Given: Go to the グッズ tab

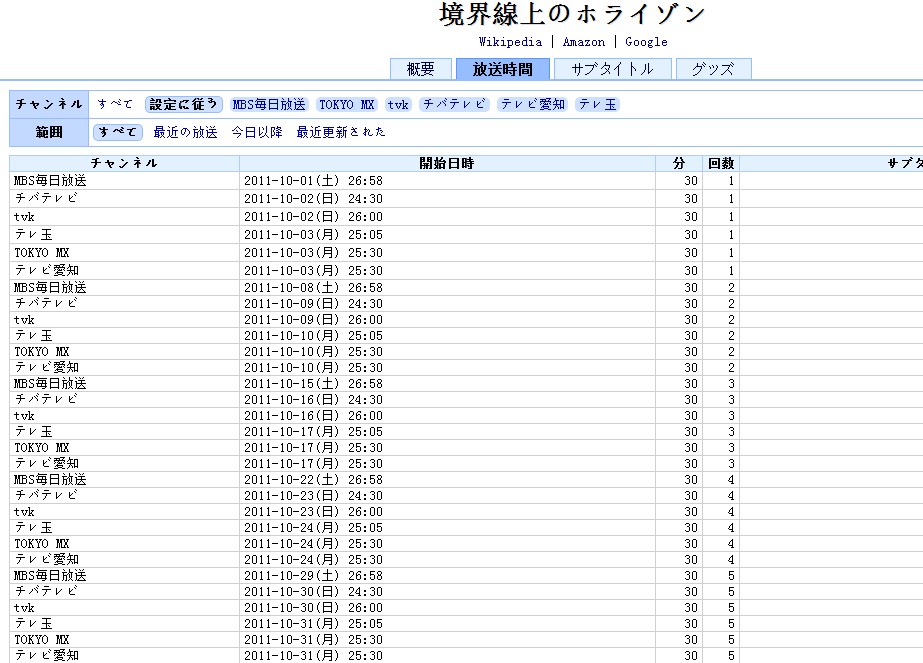Looking at the screenshot, I should pyautogui.click(x=713, y=69).
